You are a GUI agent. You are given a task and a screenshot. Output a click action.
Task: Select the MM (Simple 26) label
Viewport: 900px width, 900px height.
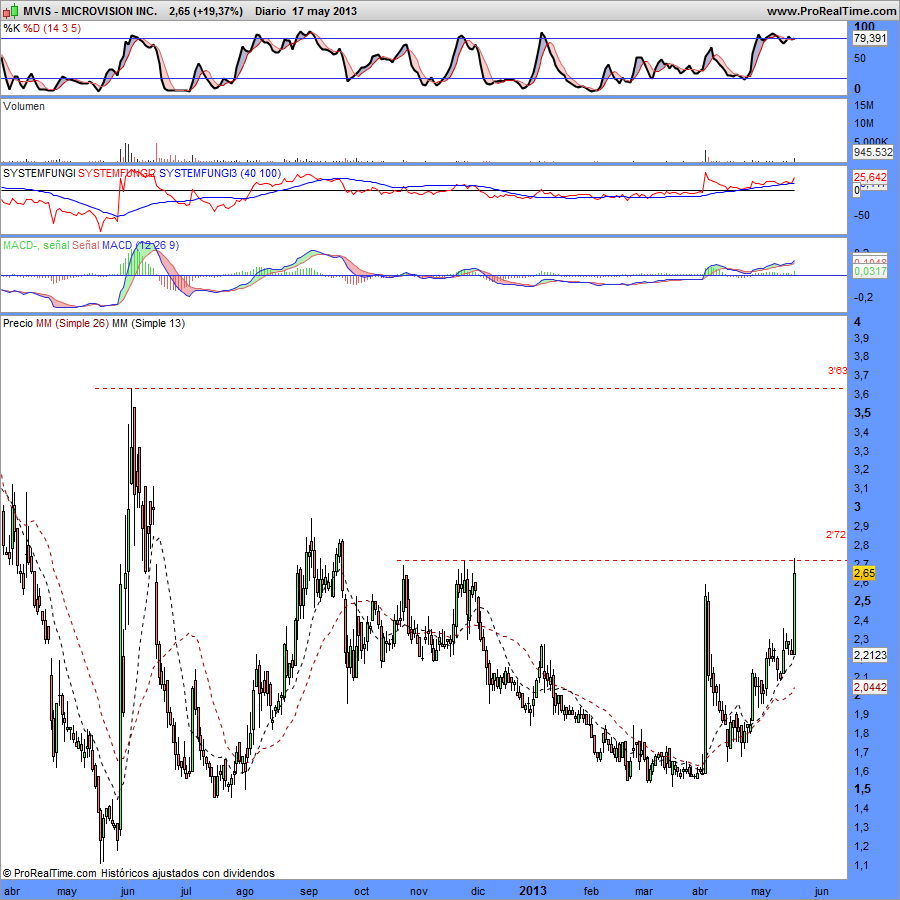point(72,323)
